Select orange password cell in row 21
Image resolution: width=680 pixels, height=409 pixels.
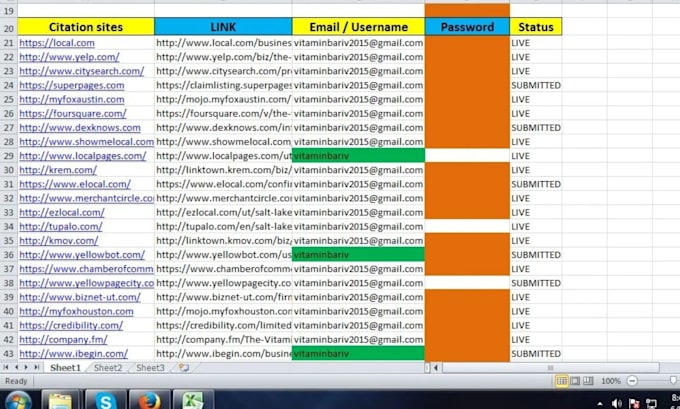(x=467, y=43)
